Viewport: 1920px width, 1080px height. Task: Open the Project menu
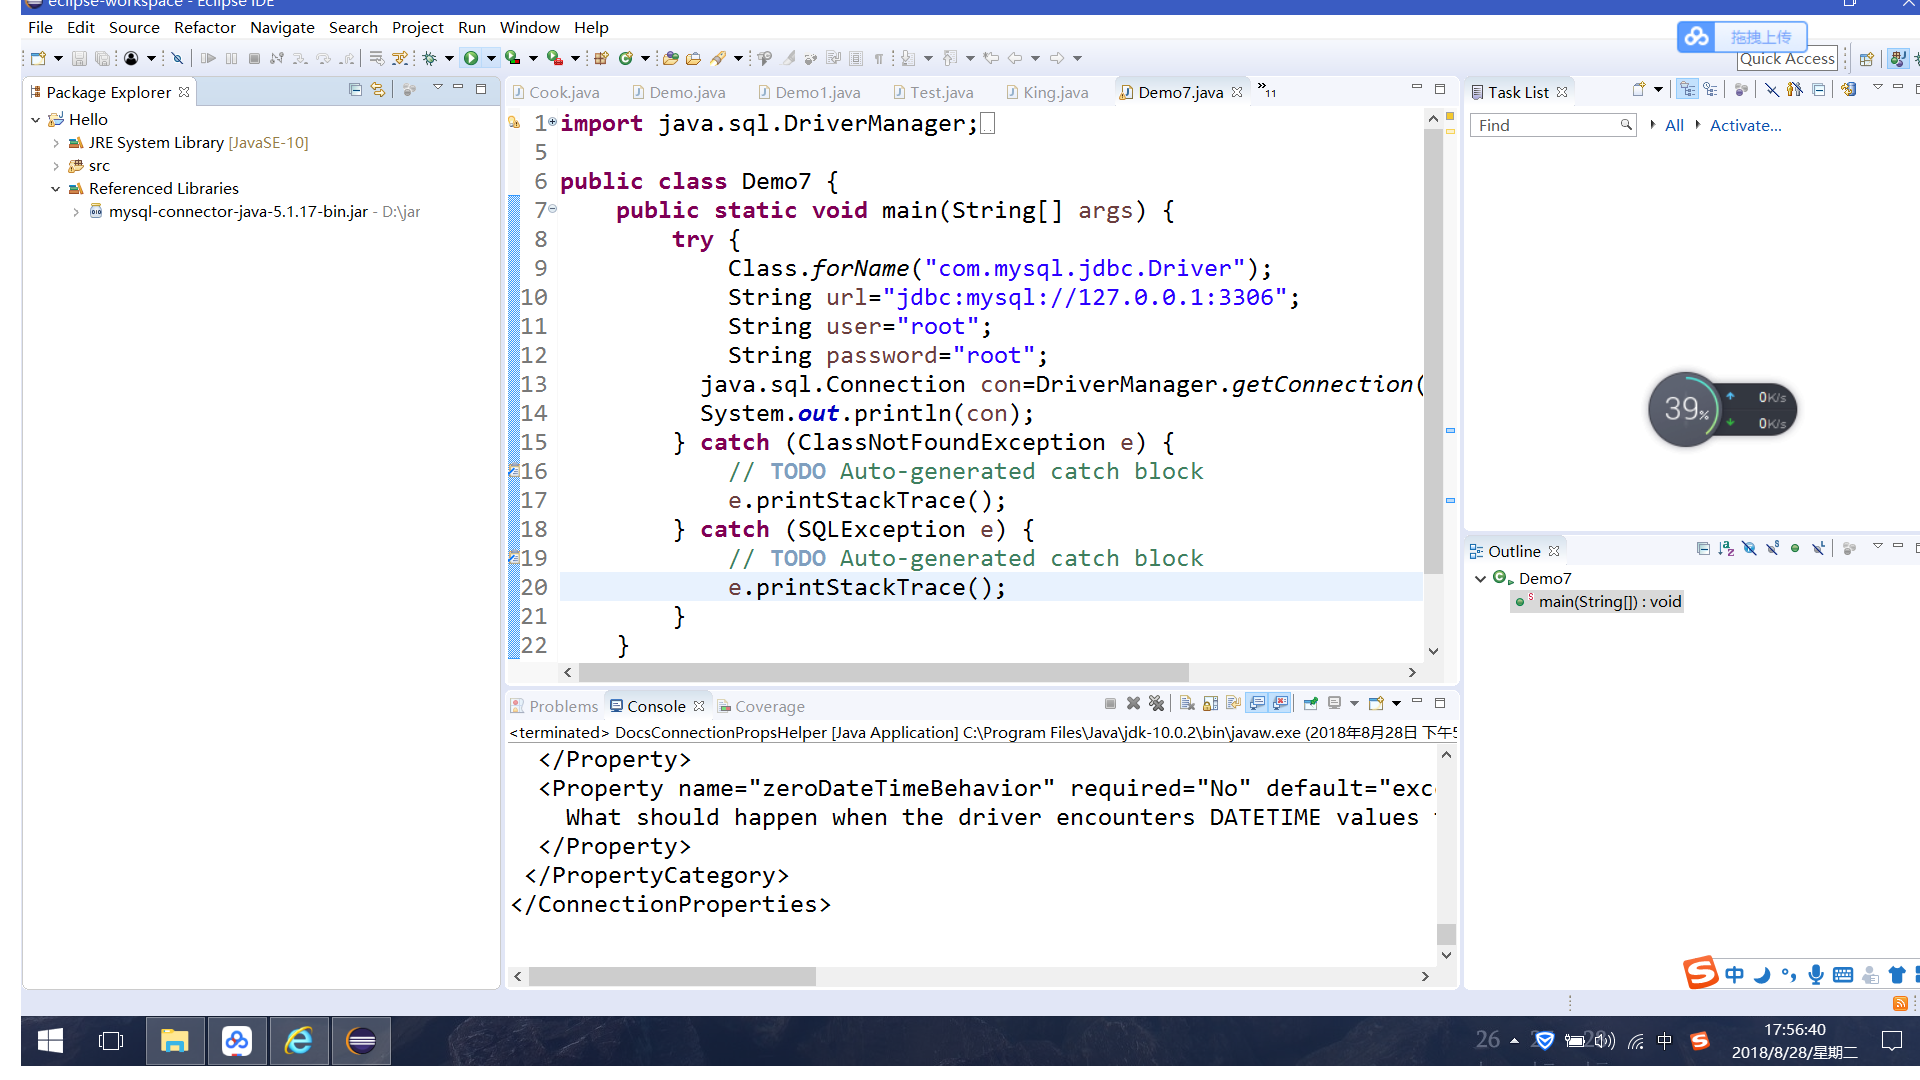tap(417, 27)
